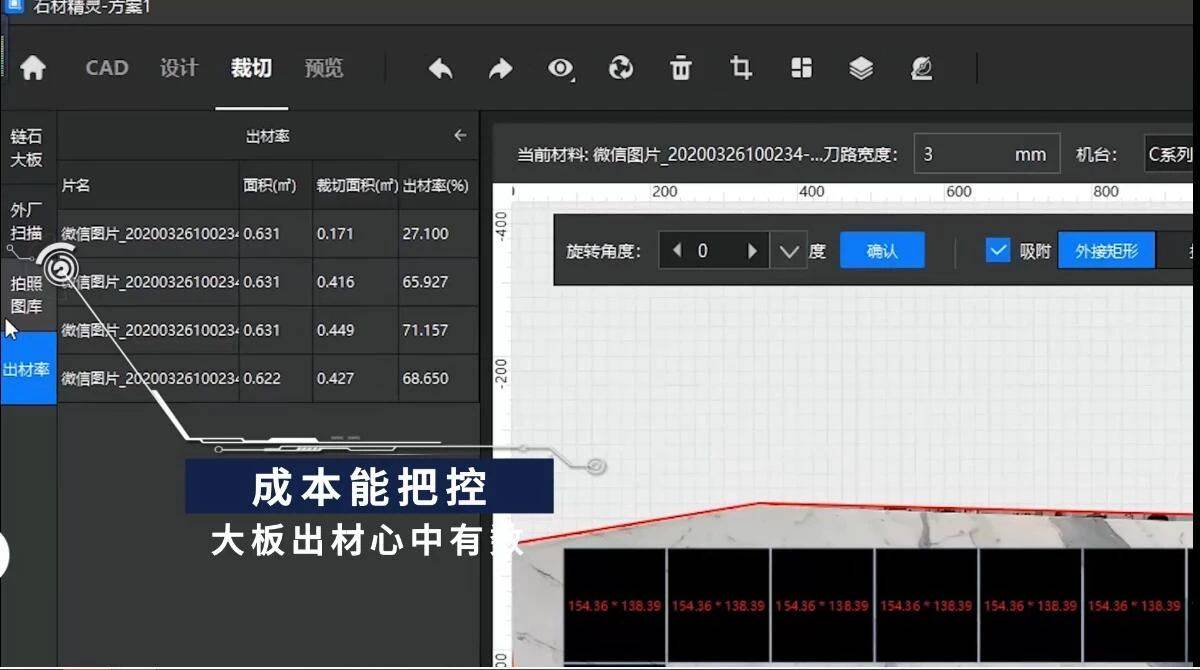Switch to the CAD tab

(106, 68)
